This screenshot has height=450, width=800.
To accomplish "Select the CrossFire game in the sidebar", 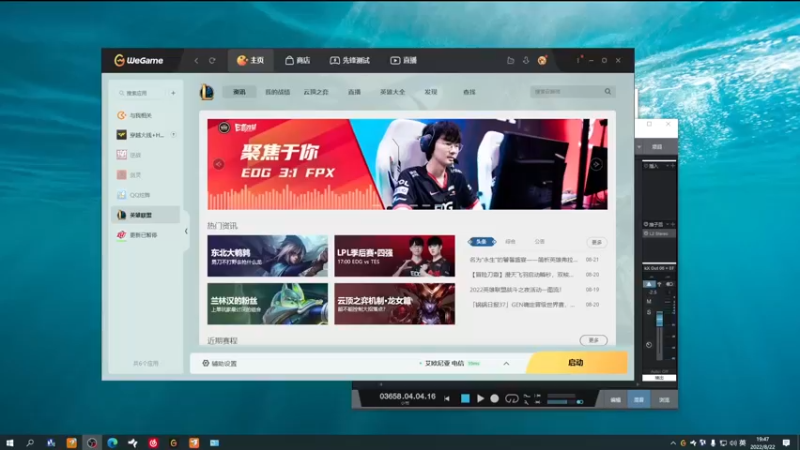I will click(146, 135).
